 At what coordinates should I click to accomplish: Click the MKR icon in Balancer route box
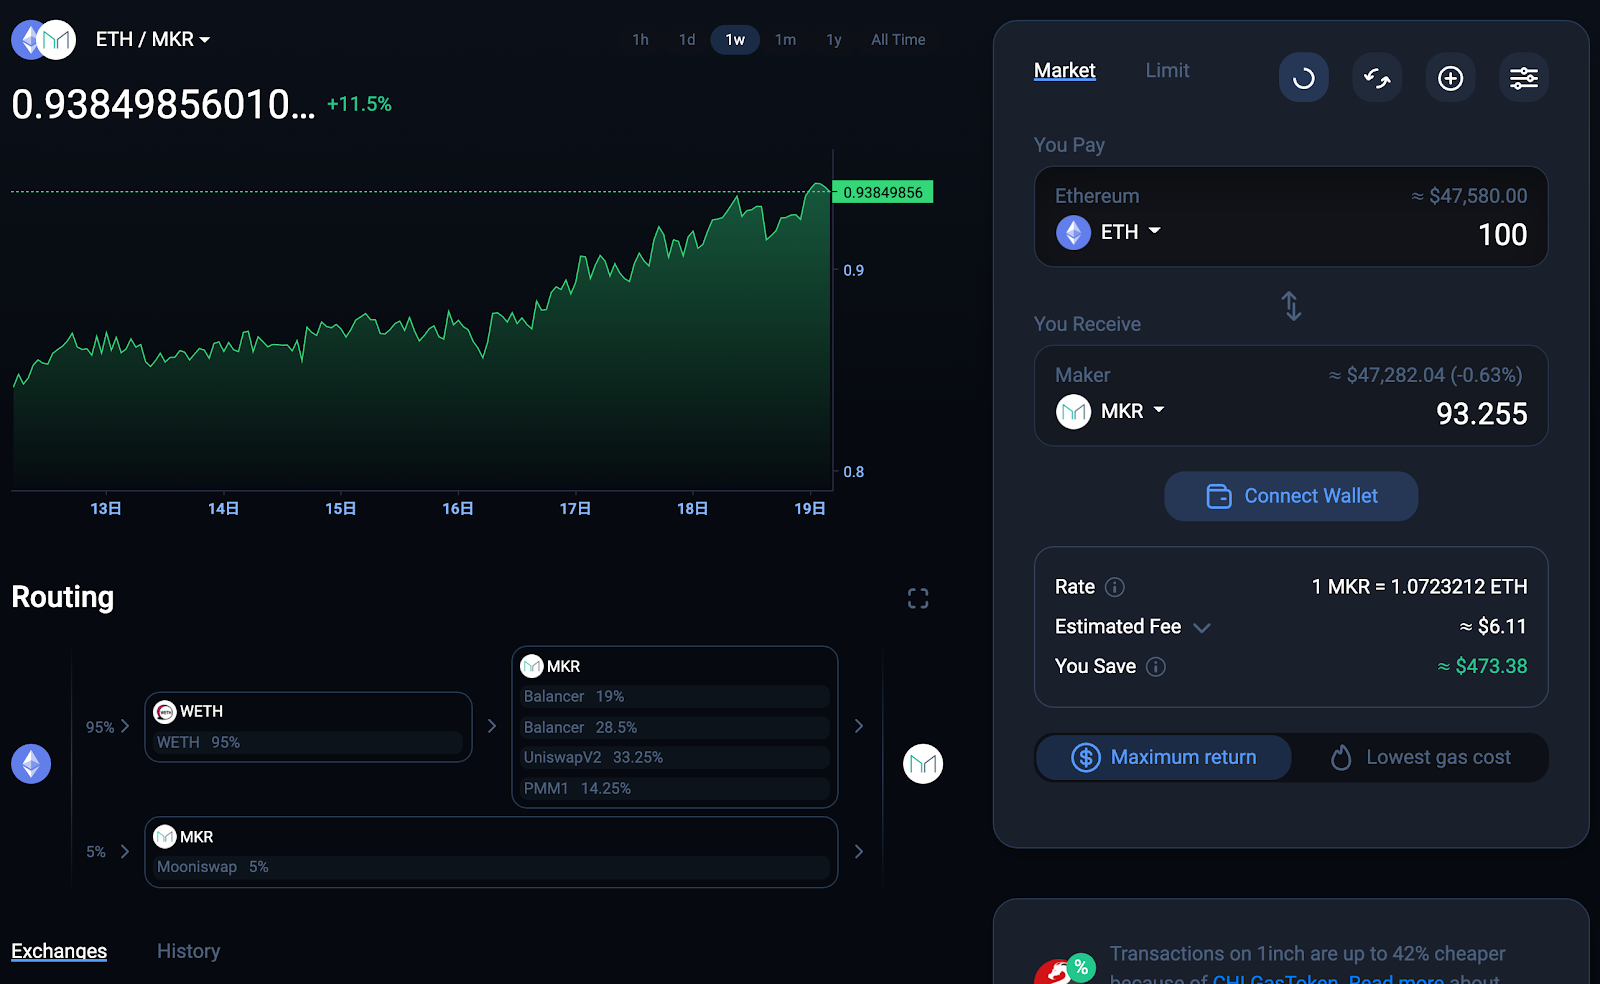point(532,666)
